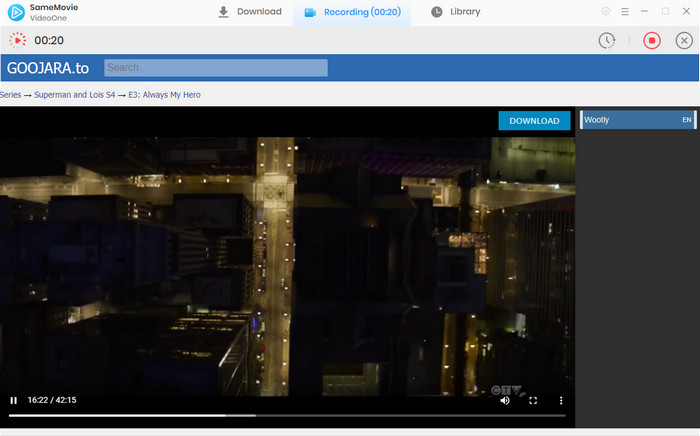700x436 pixels.
Task: Select the Wootly EN server
Action: 638,120
